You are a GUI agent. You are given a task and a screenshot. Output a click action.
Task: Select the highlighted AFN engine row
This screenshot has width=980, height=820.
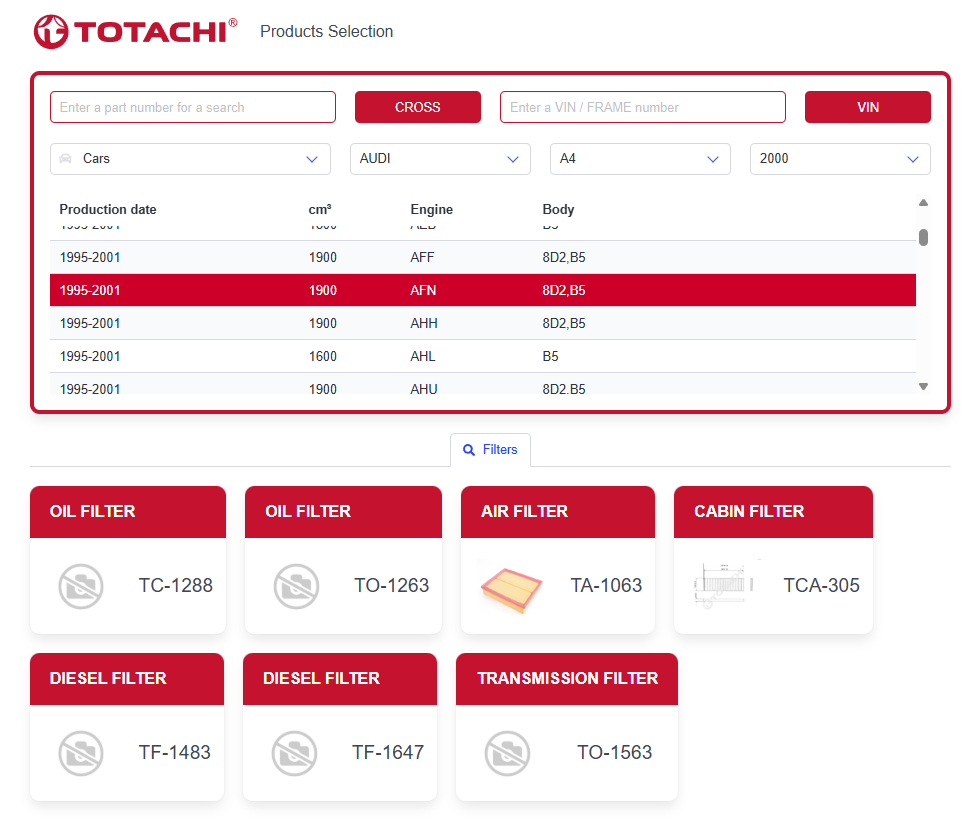(482, 290)
